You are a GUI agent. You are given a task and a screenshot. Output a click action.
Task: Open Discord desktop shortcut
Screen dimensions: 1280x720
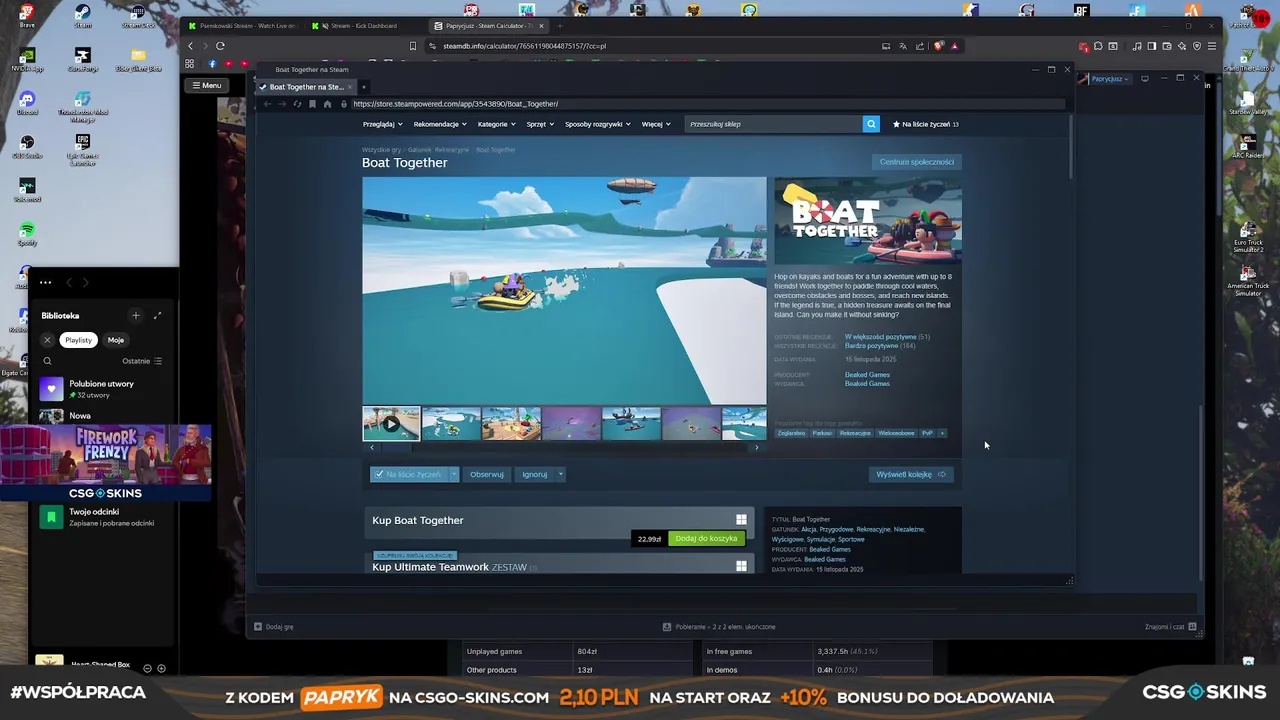(x=27, y=103)
